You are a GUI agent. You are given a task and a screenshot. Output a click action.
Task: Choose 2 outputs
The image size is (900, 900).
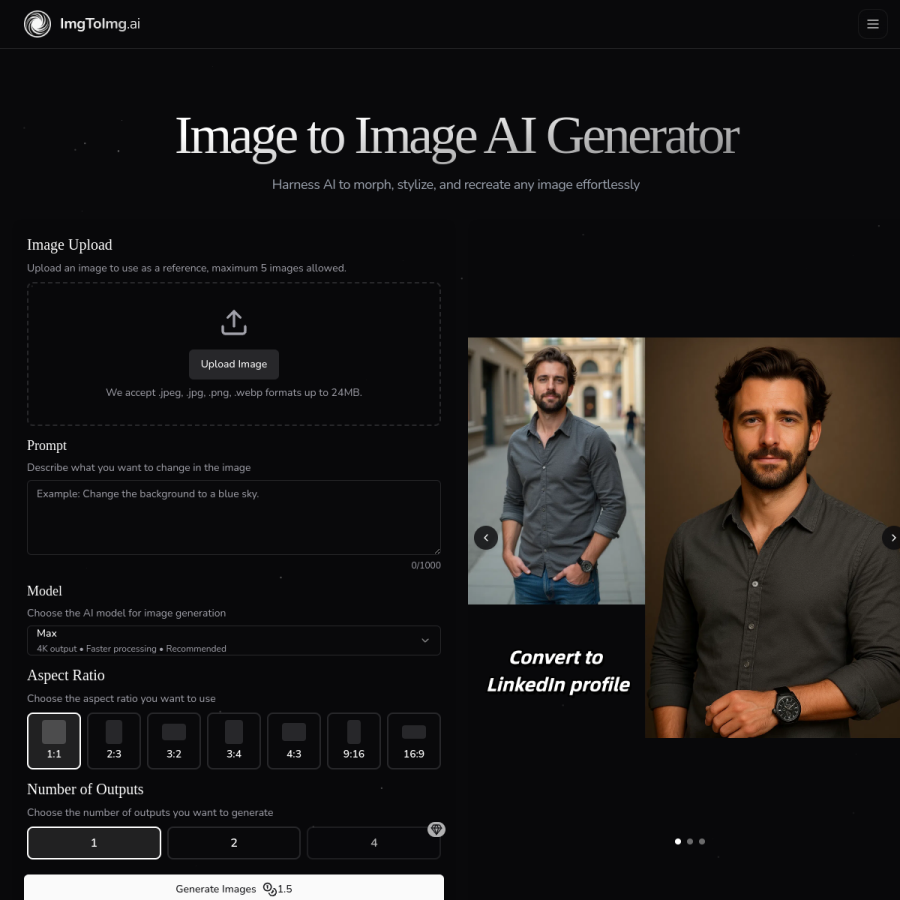[234, 843]
